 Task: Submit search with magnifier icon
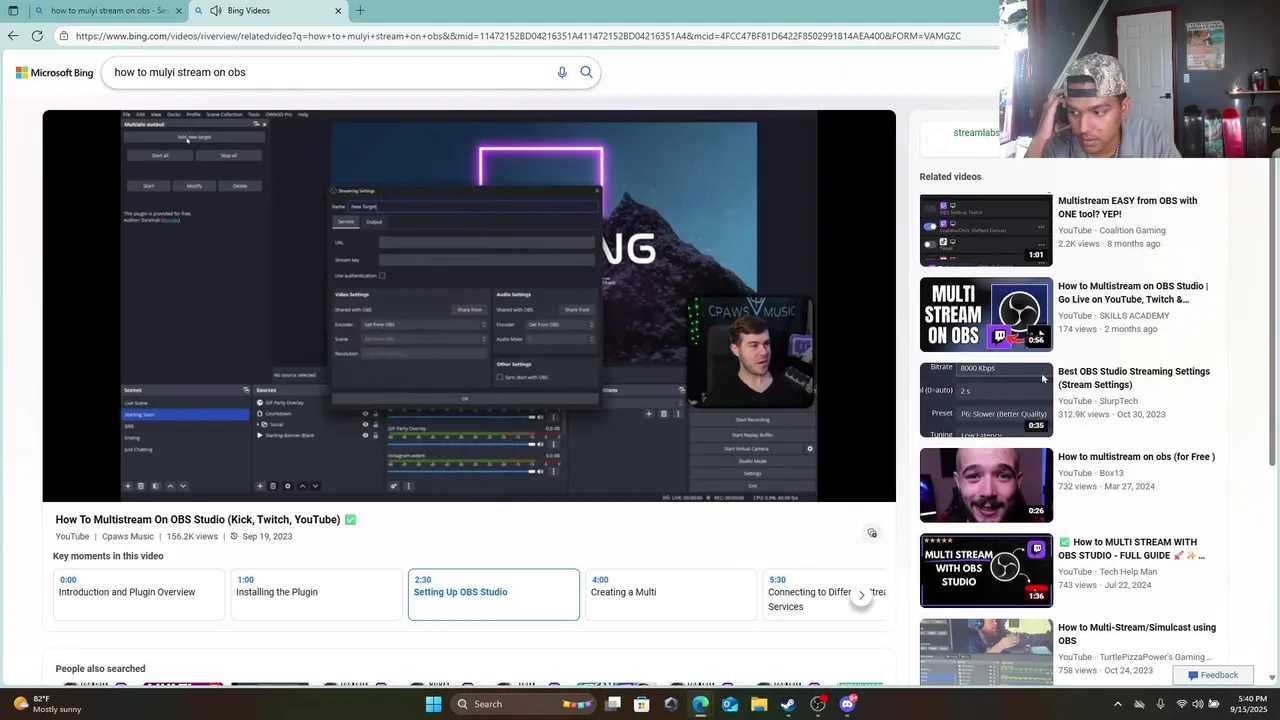coord(587,72)
